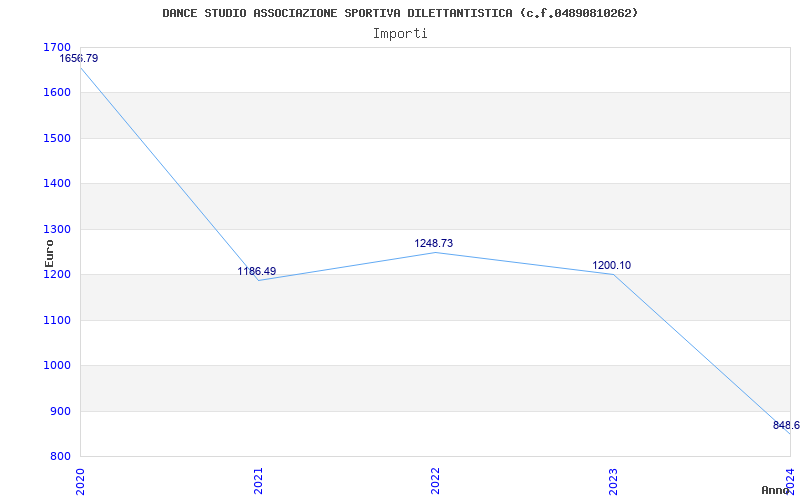Click the 2021 x-axis year label
Screen dimensions: 800x500
point(258,481)
